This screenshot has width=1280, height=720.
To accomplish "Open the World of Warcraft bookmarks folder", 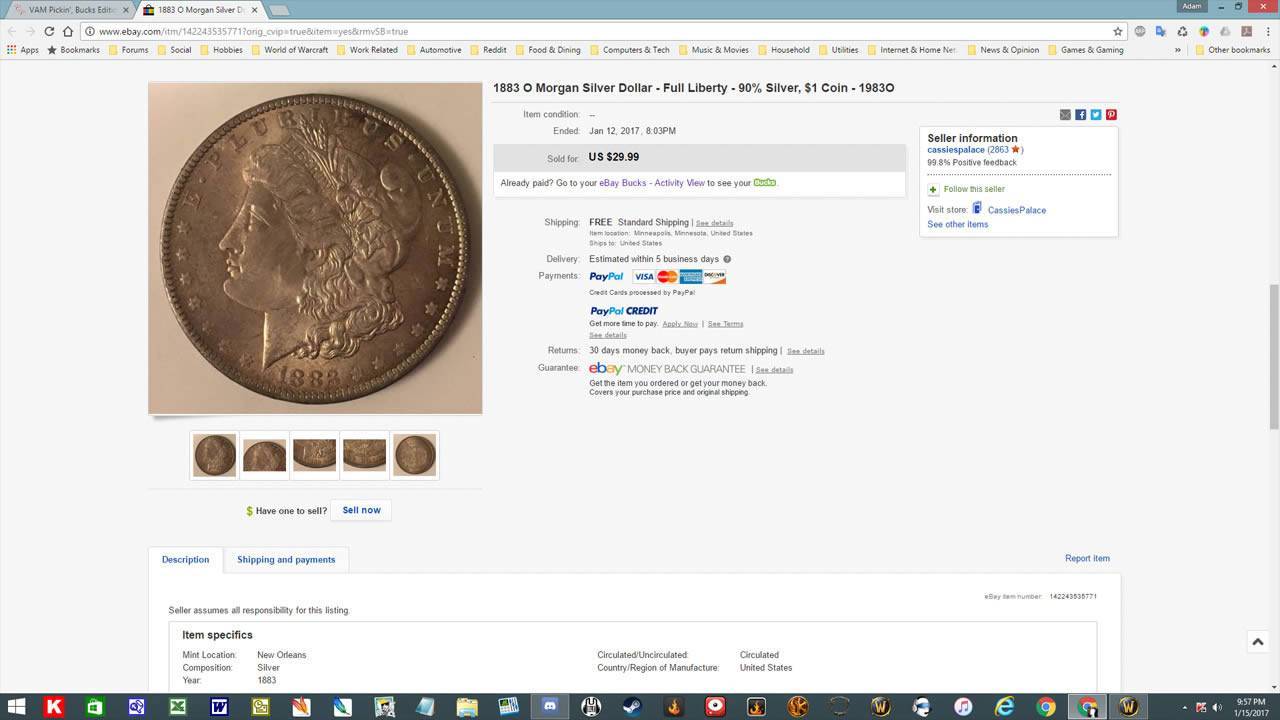I will coord(289,50).
